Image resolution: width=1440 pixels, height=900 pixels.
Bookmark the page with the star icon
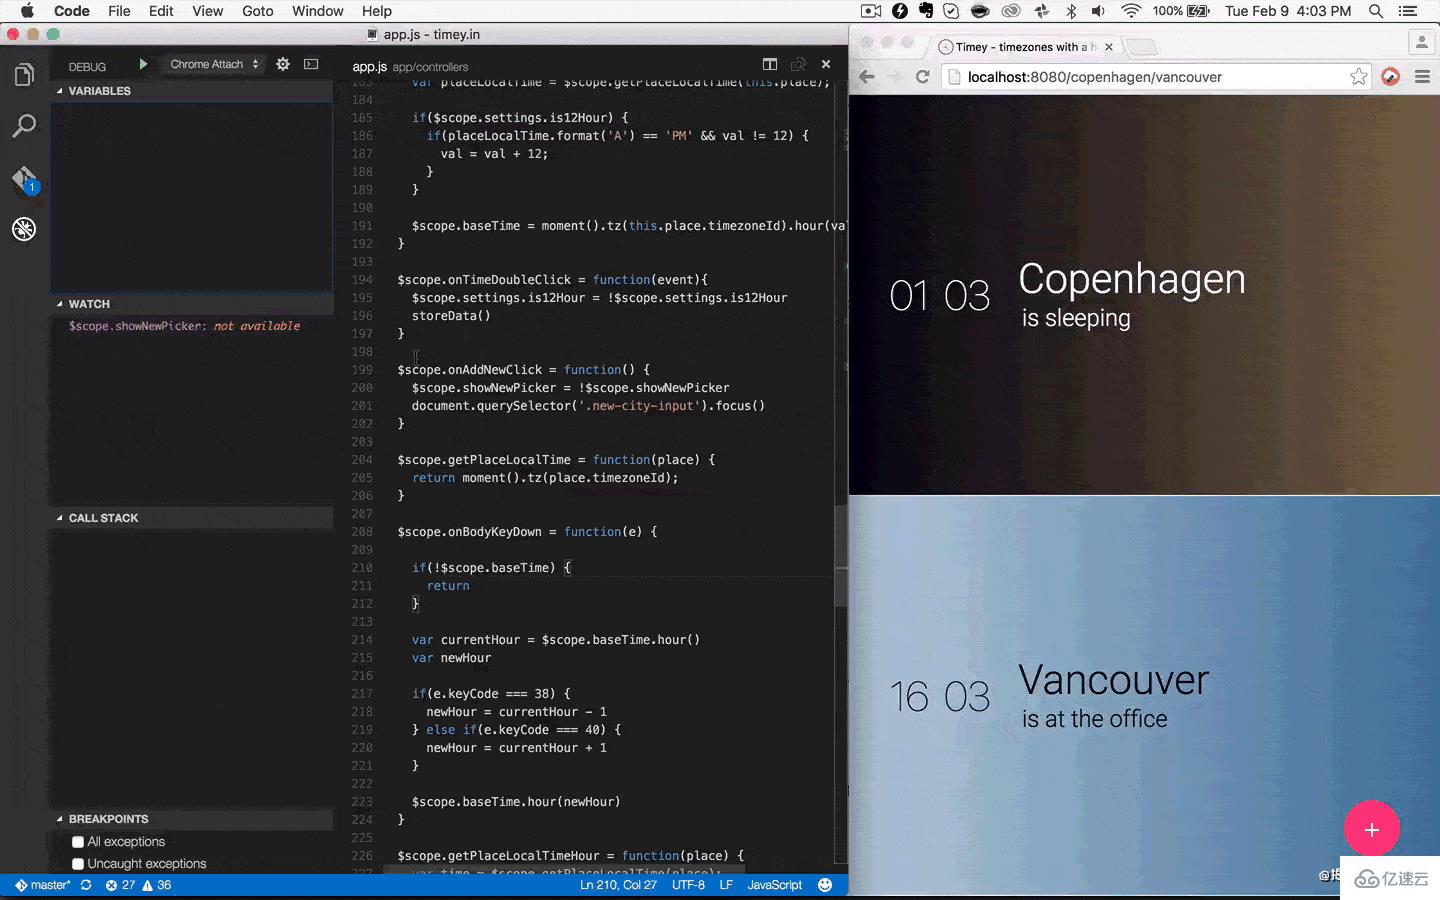tap(1358, 77)
